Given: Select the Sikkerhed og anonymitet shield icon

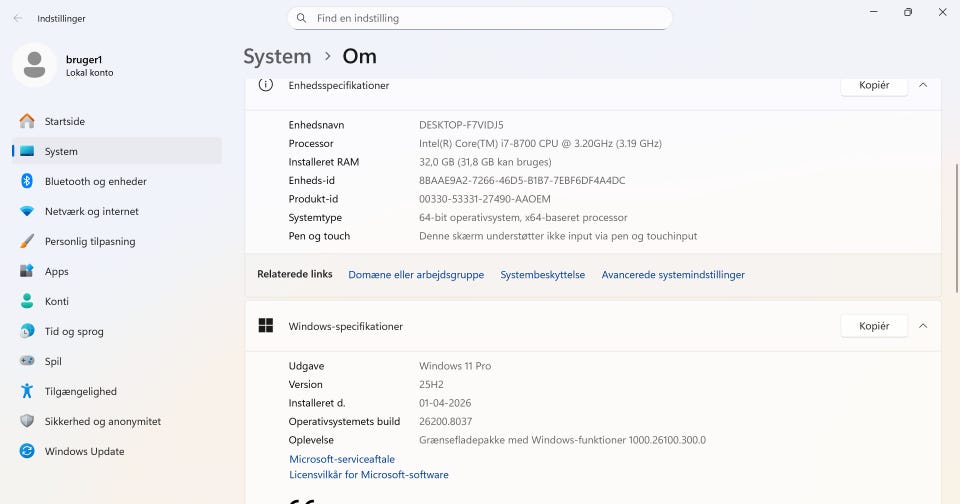Looking at the screenshot, I should click(27, 421).
